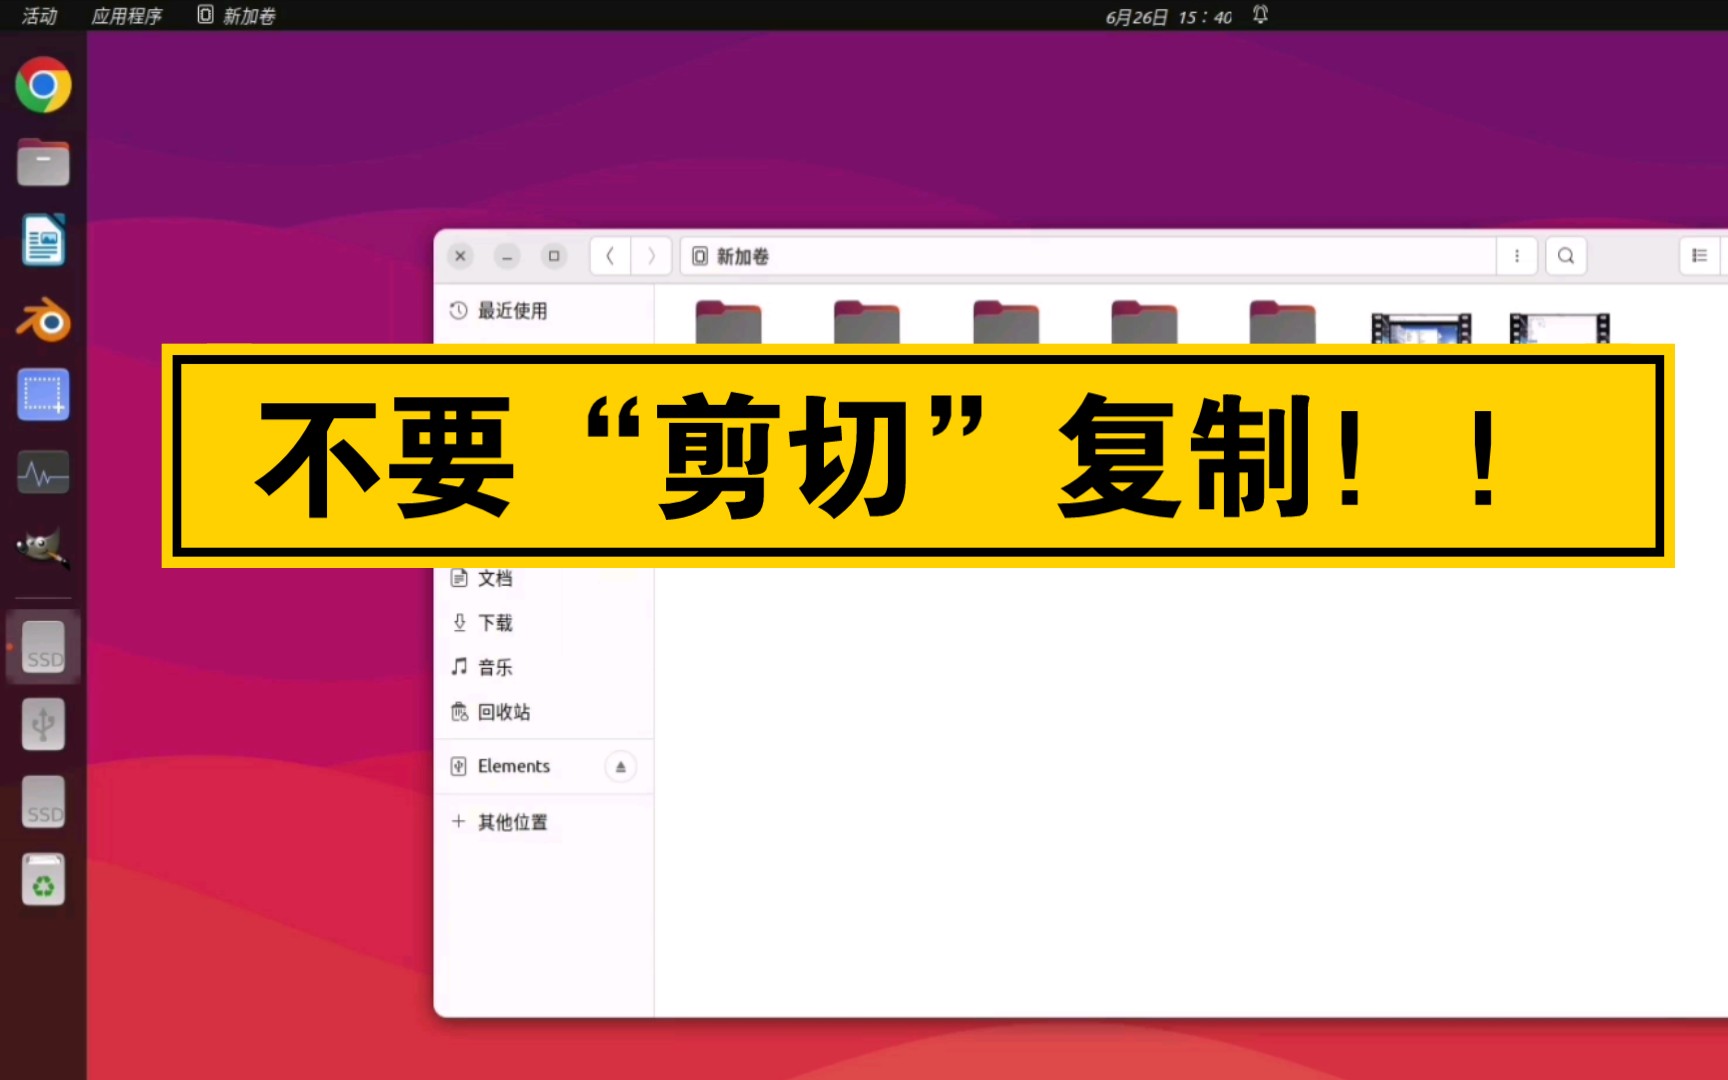Launch GIMP from the dock
This screenshot has height=1080, width=1728.
pos(43,549)
